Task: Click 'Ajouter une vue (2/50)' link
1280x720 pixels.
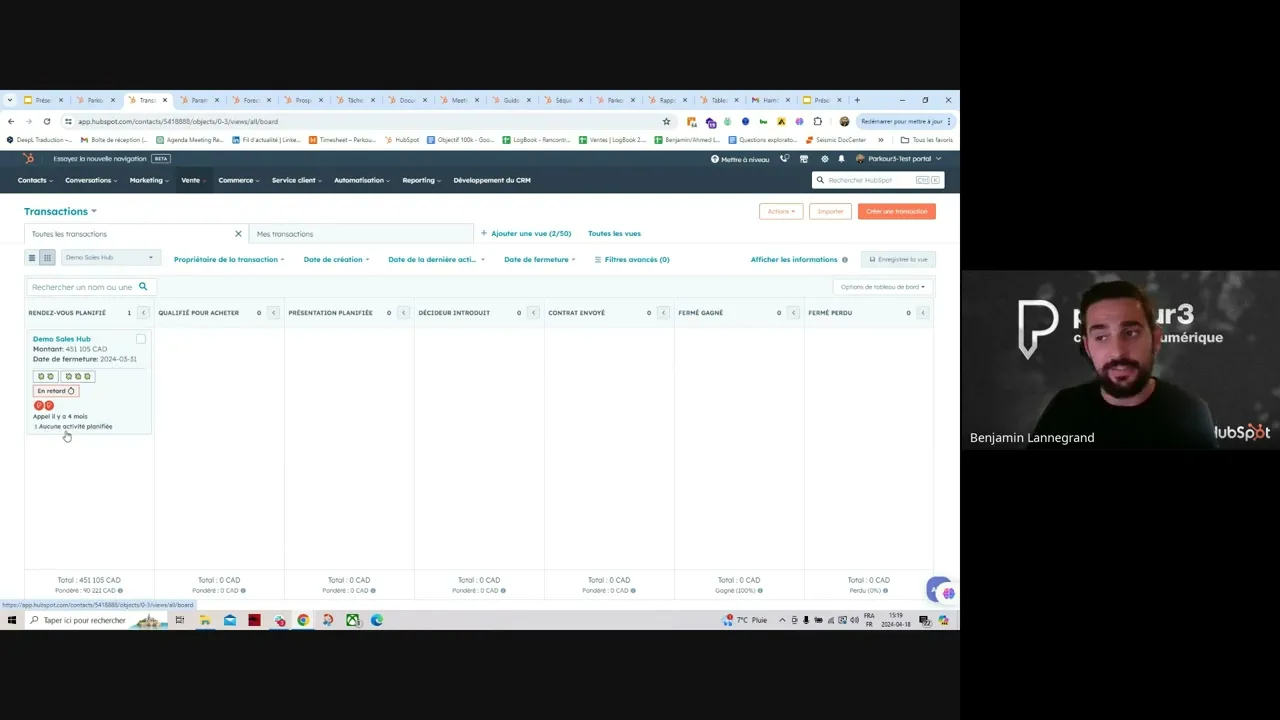Action: 526,233
